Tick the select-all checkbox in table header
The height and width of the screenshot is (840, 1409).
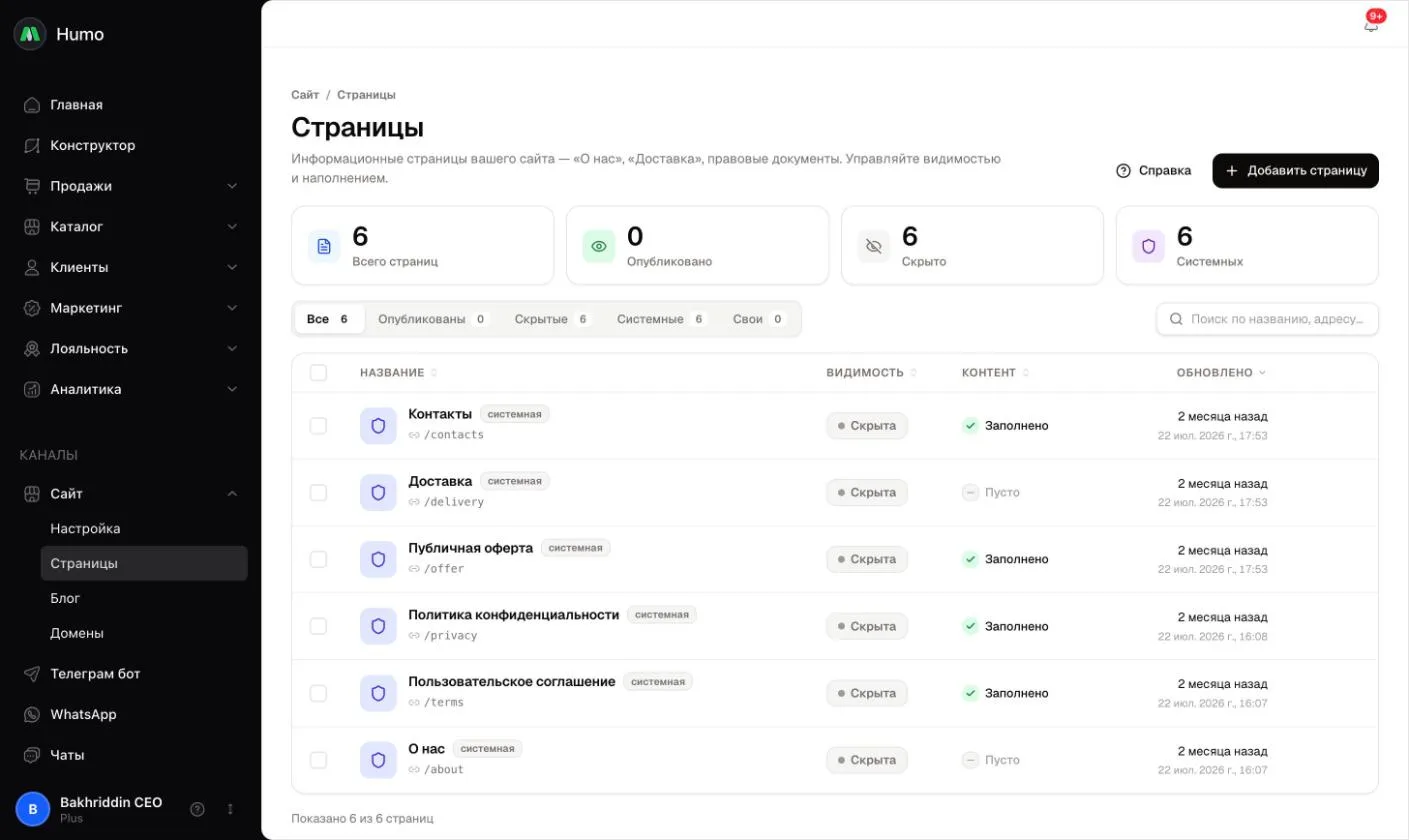(x=318, y=373)
